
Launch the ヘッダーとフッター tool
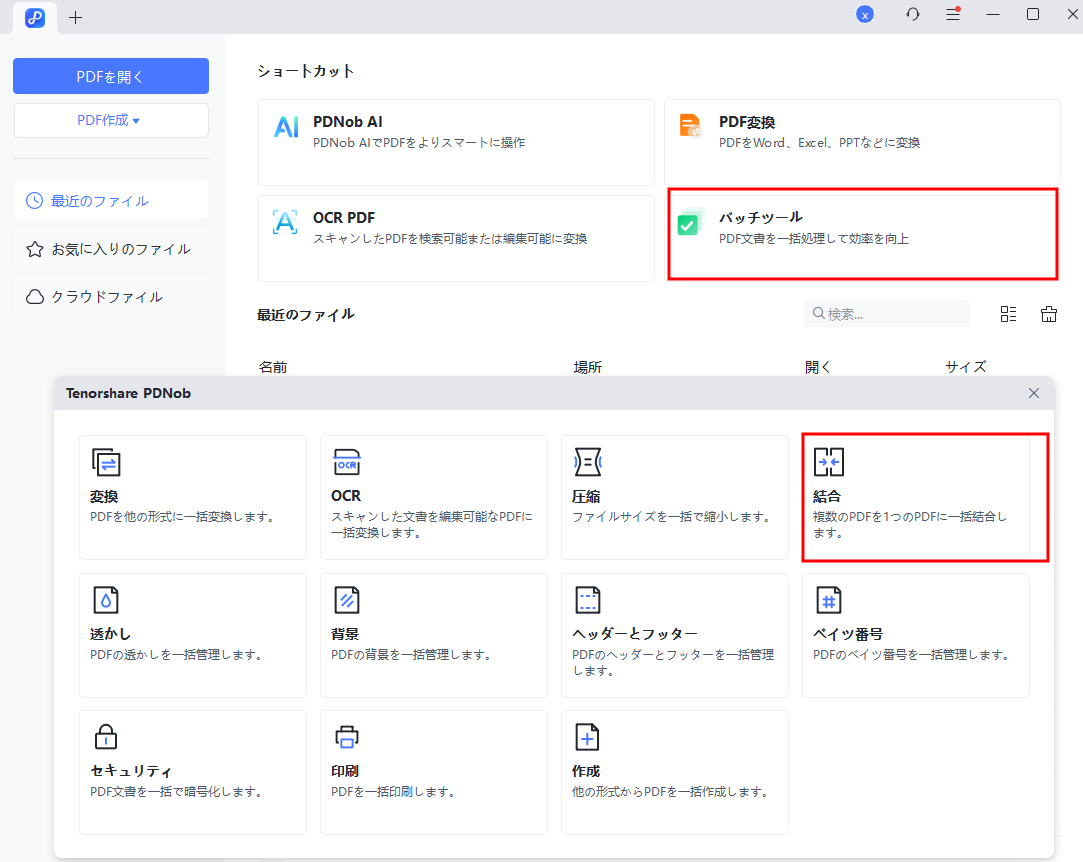pyautogui.click(x=675, y=635)
